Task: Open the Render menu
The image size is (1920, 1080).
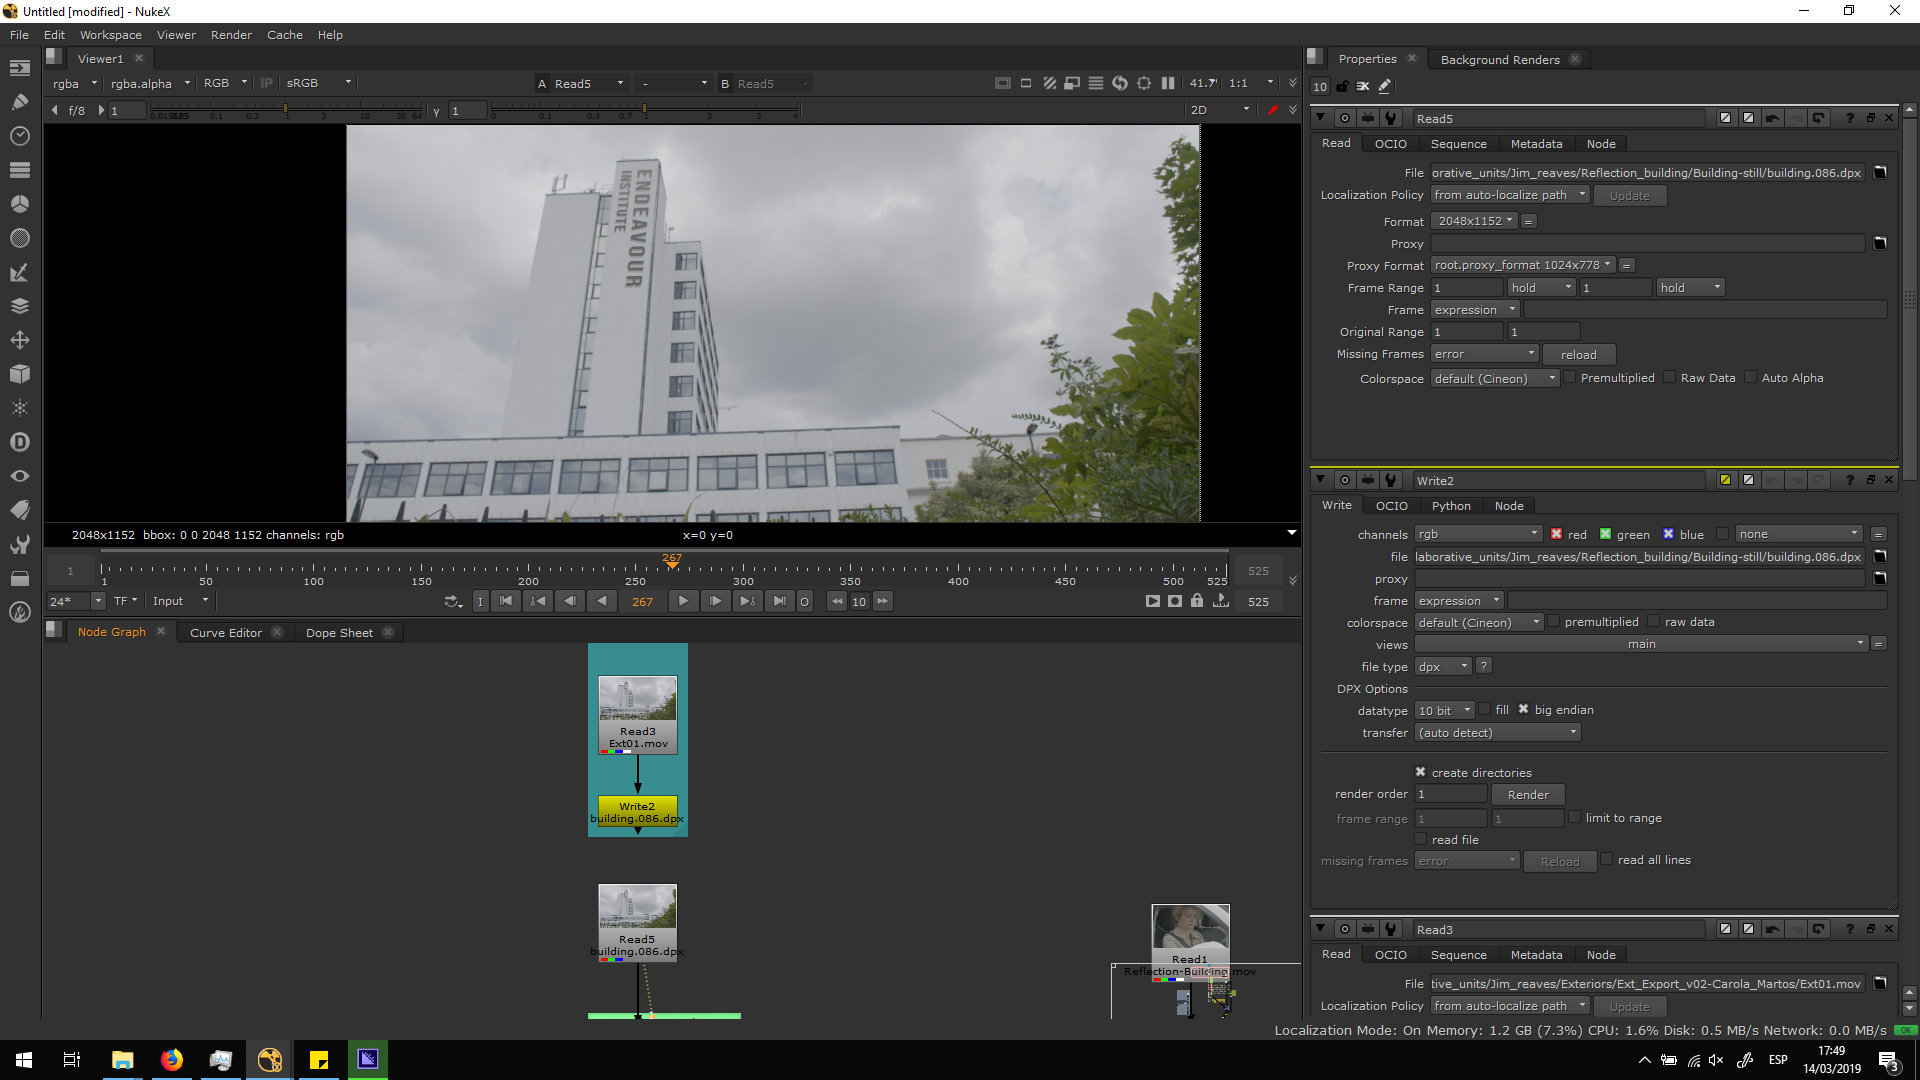Action: click(231, 35)
